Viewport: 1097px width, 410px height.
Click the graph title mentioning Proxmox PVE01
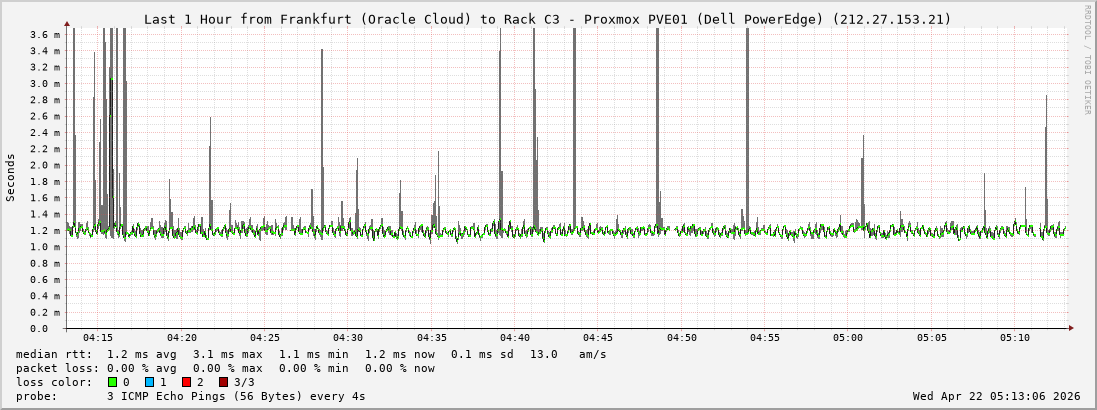547,19
